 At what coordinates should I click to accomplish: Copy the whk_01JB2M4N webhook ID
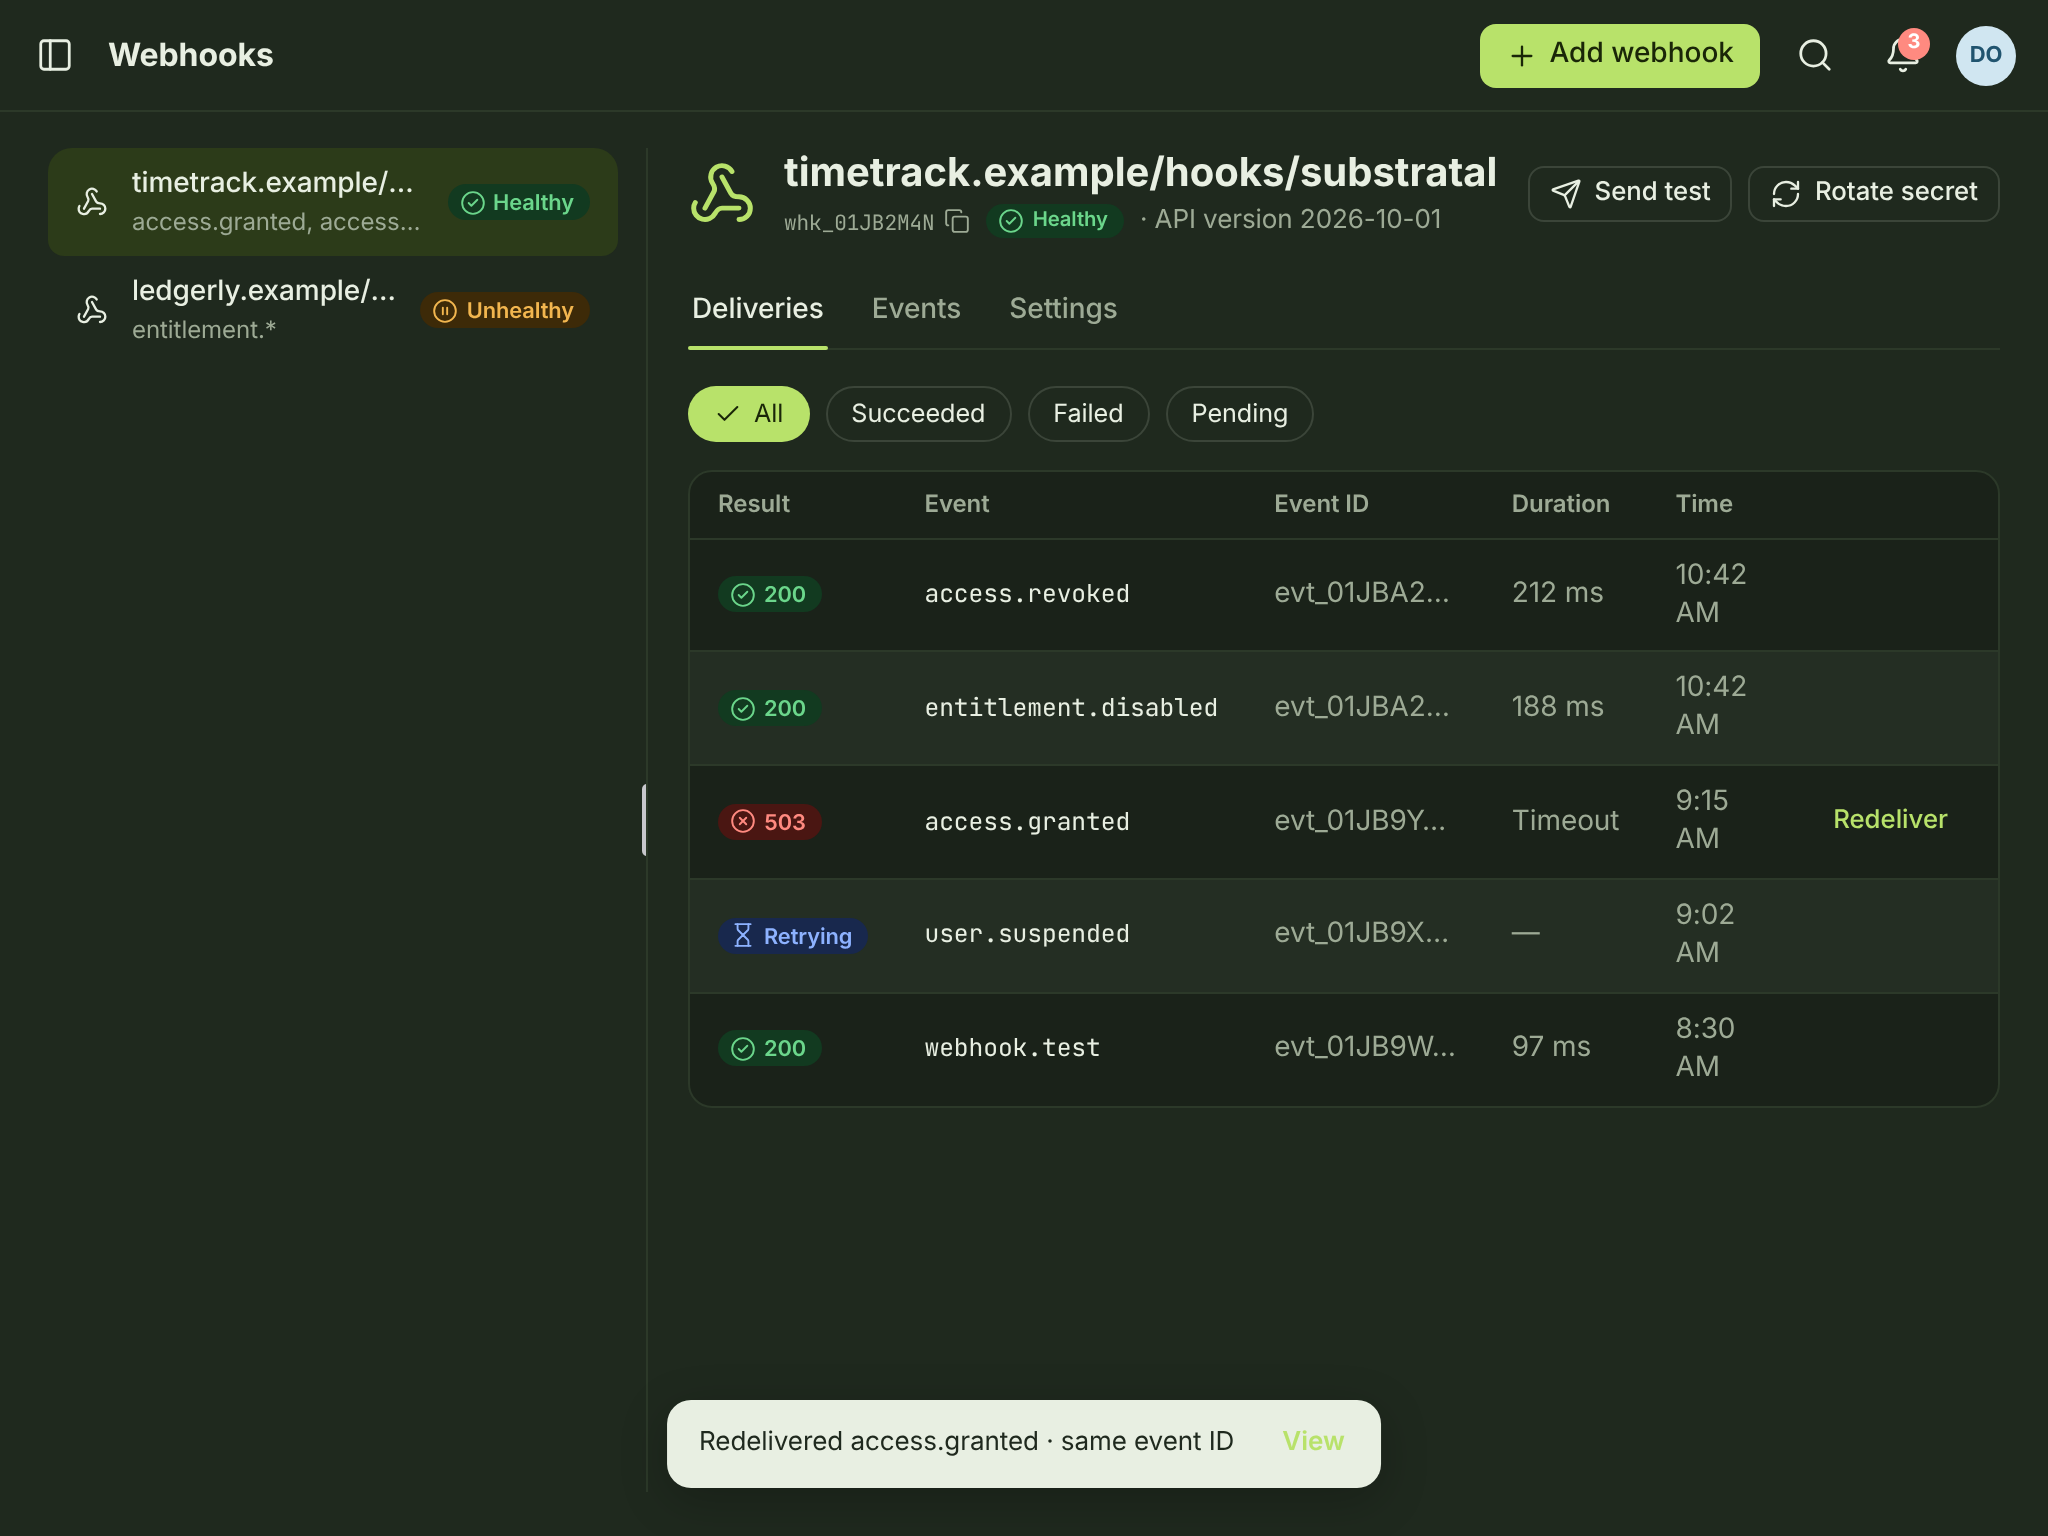[x=958, y=222]
